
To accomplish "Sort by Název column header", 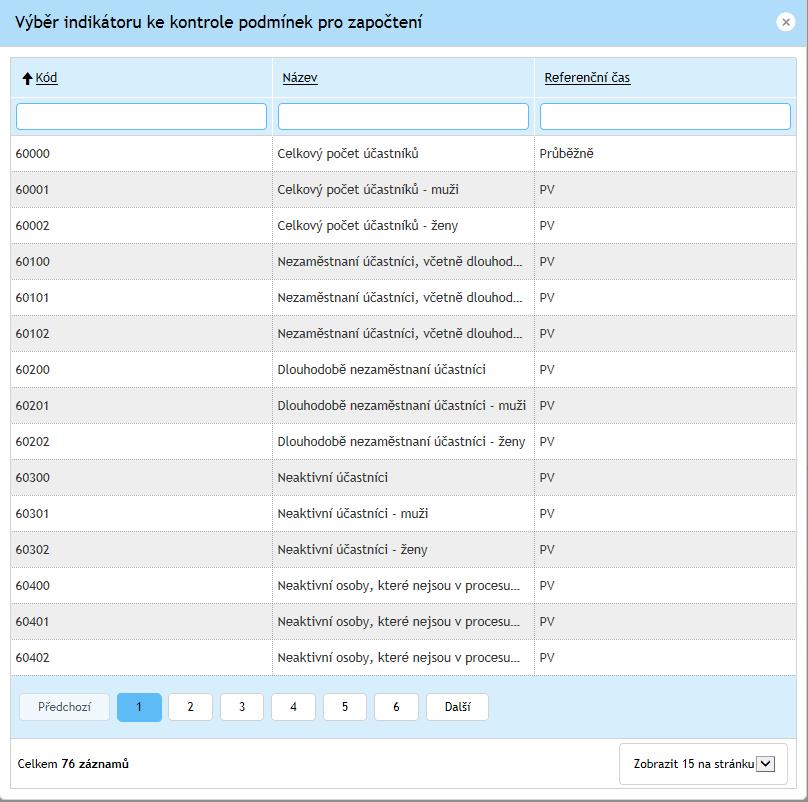I will pos(300,78).
